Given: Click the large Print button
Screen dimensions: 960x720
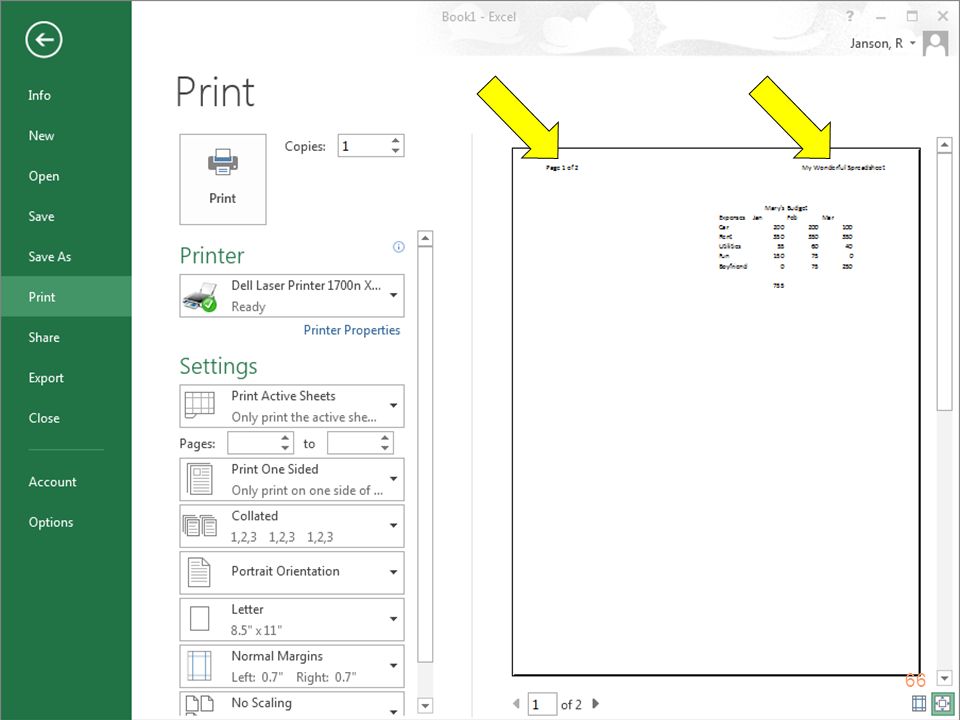Looking at the screenshot, I should click(x=223, y=179).
